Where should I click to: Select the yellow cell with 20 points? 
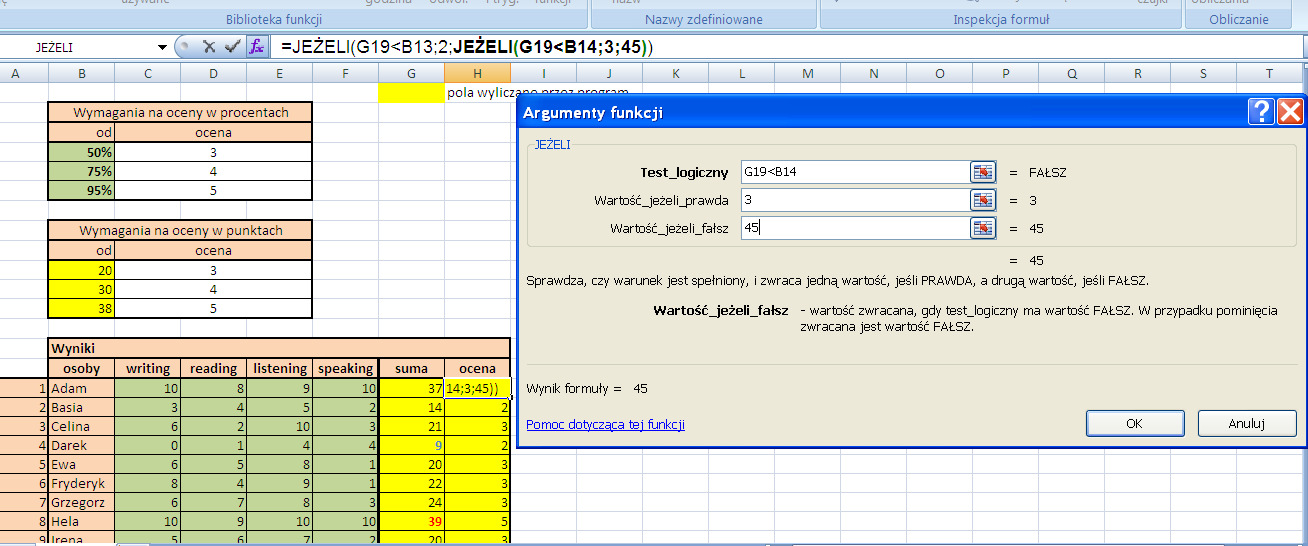point(81,270)
